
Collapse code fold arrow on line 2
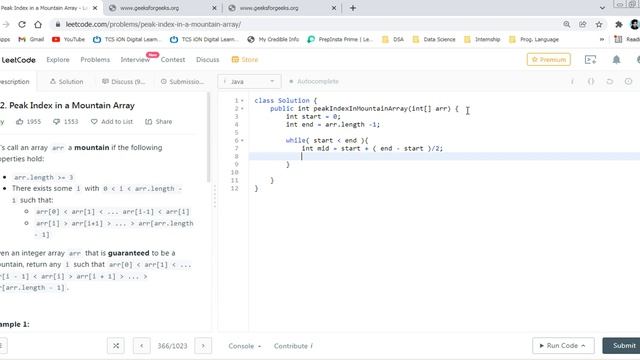[242, 109]
